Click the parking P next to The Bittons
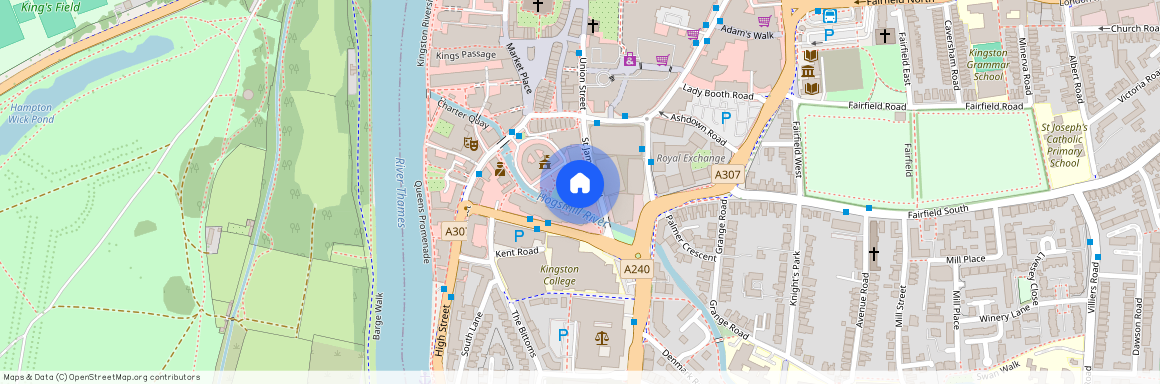Screen dimensions: 1160x384 click(563, 335)
